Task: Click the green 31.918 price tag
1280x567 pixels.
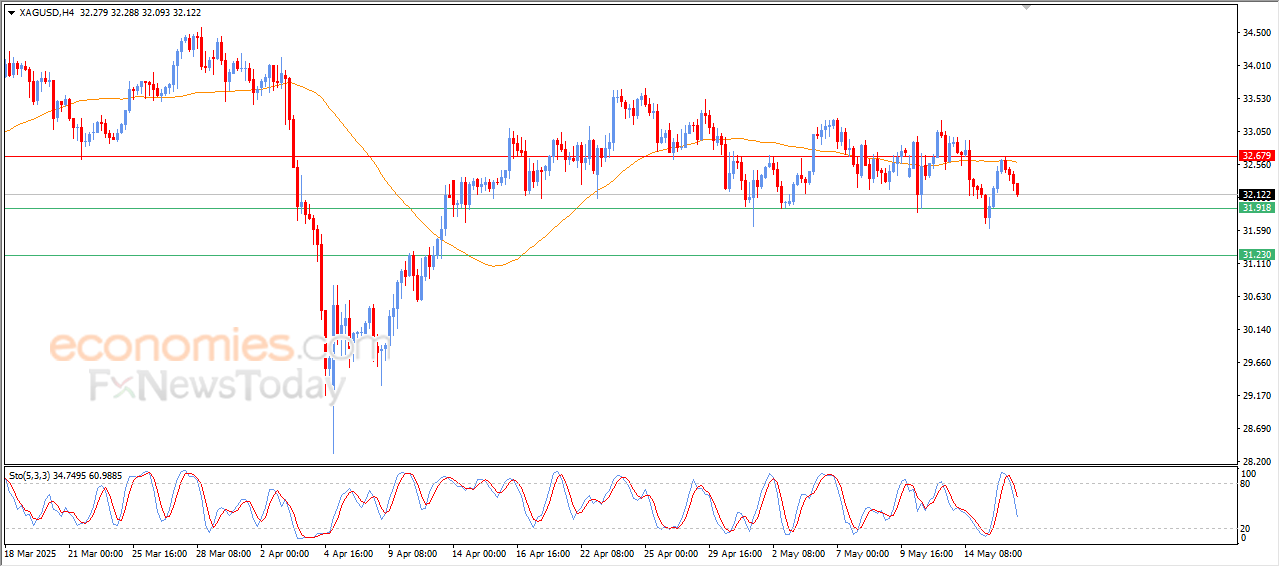Action: (x=1255, y=208)
